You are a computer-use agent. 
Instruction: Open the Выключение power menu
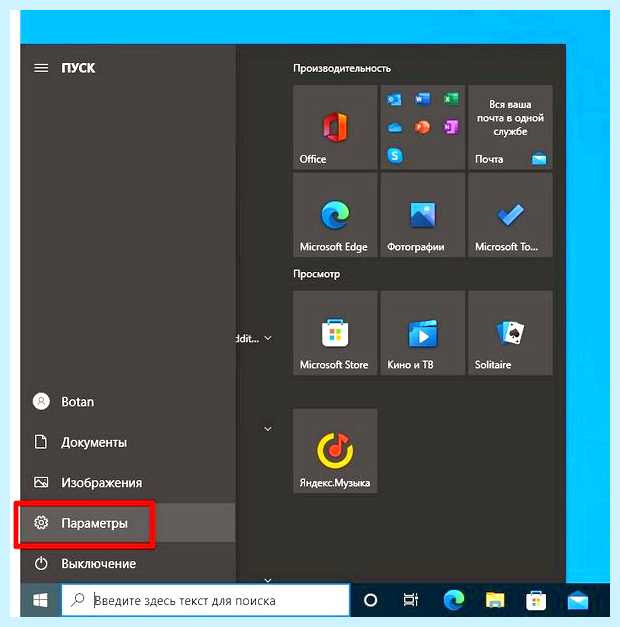coord(128,563)
